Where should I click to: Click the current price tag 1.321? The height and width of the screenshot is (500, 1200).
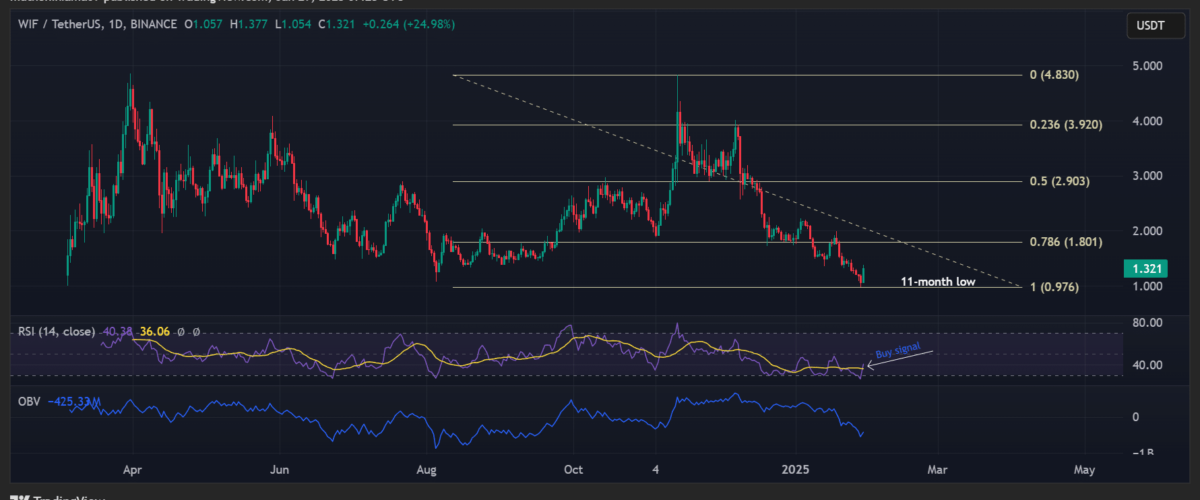coord(1143,268)
